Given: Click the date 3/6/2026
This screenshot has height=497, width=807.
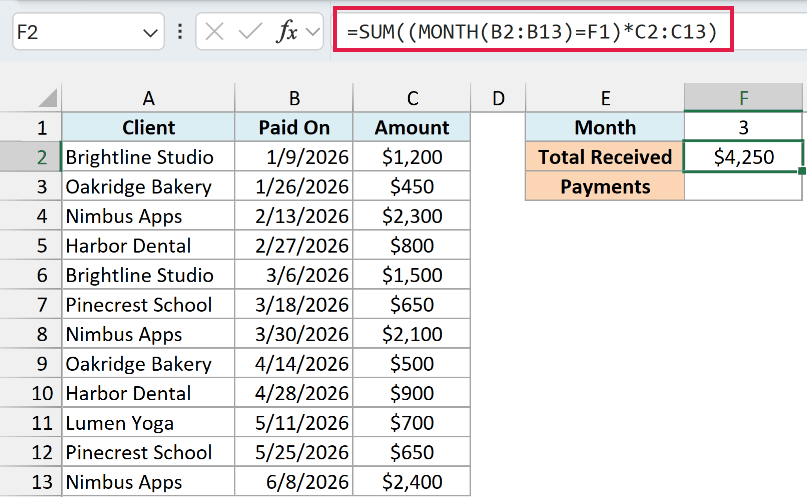Looking at the screenshot, I should [294, 275].
